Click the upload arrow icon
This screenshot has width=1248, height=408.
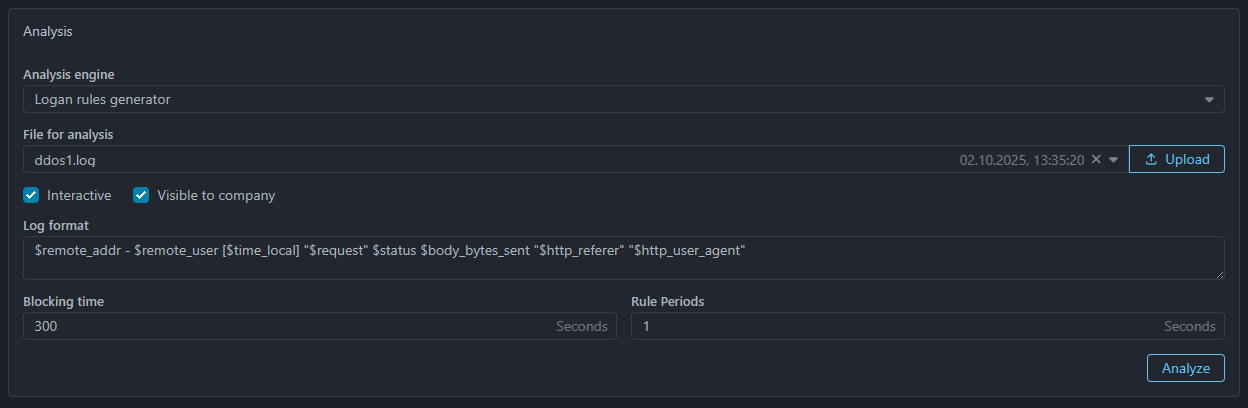coord(1151,159)
